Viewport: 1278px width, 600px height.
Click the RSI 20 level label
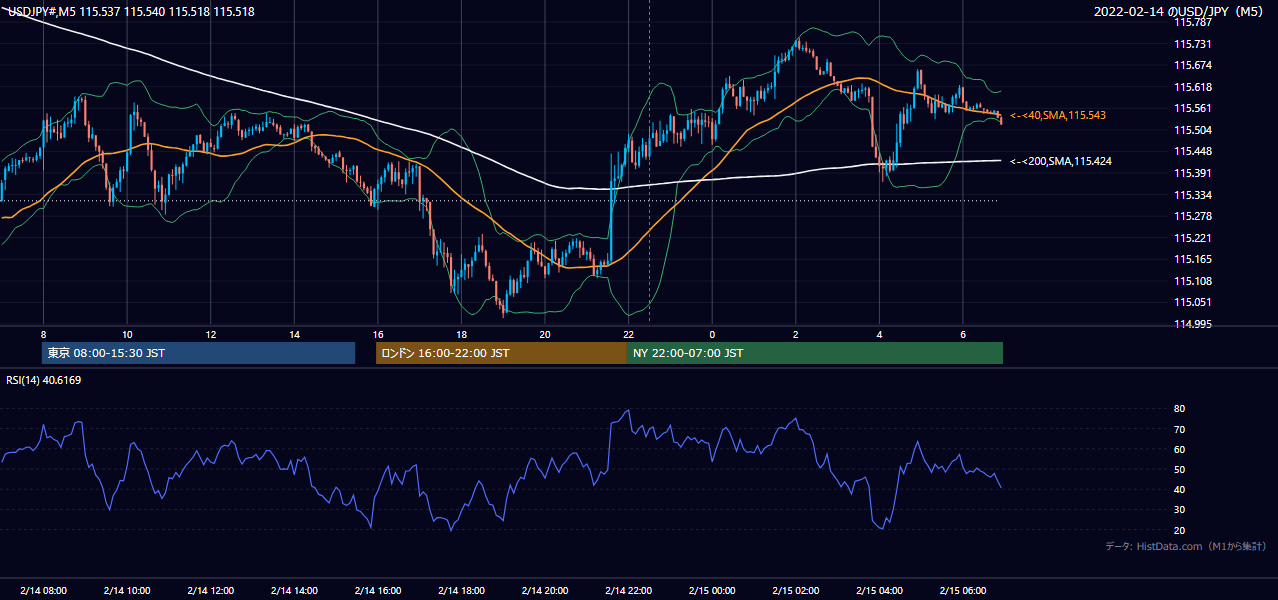click(x=1179, y=530)
